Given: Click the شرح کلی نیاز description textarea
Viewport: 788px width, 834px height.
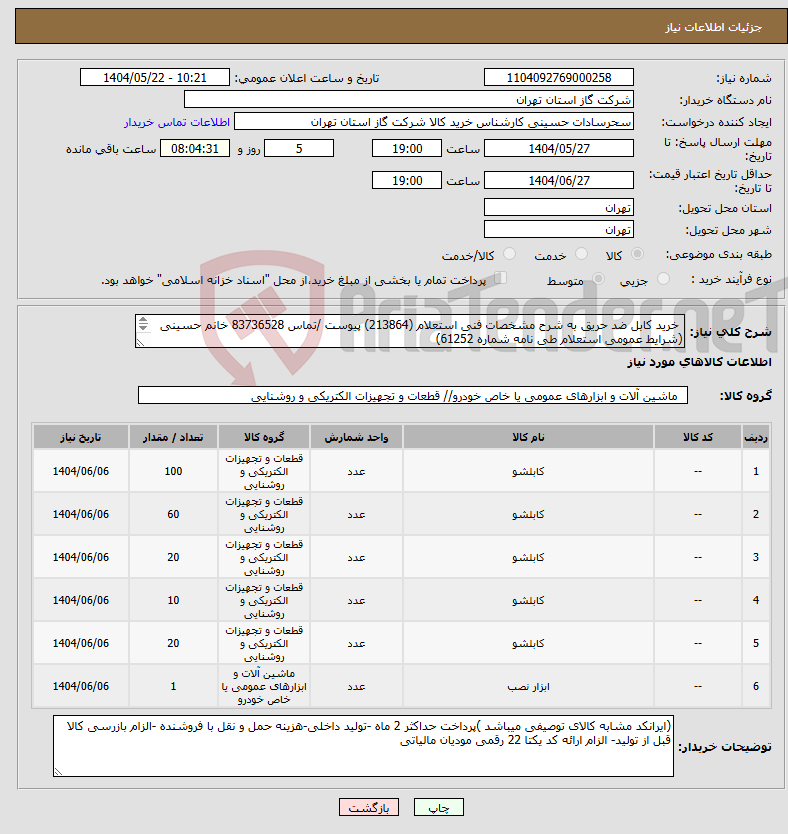Looking at the screenshot, I should tap(410, 331).
